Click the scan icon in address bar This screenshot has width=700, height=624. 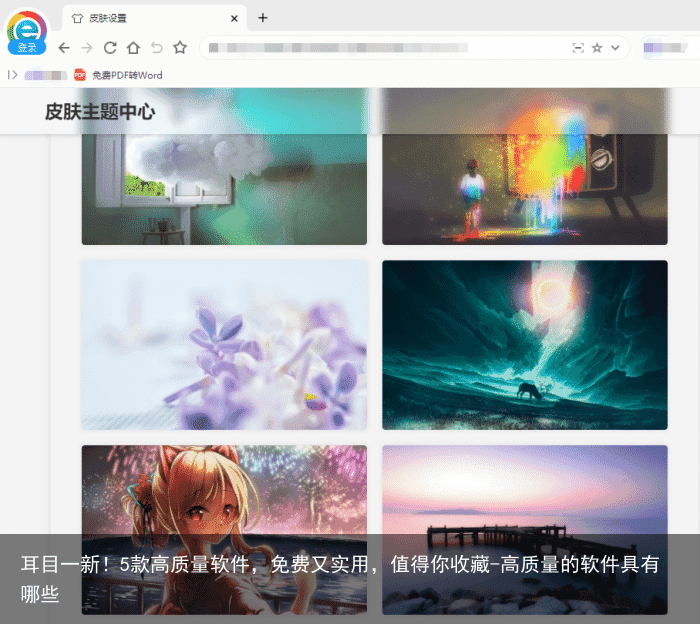[577, 47]
